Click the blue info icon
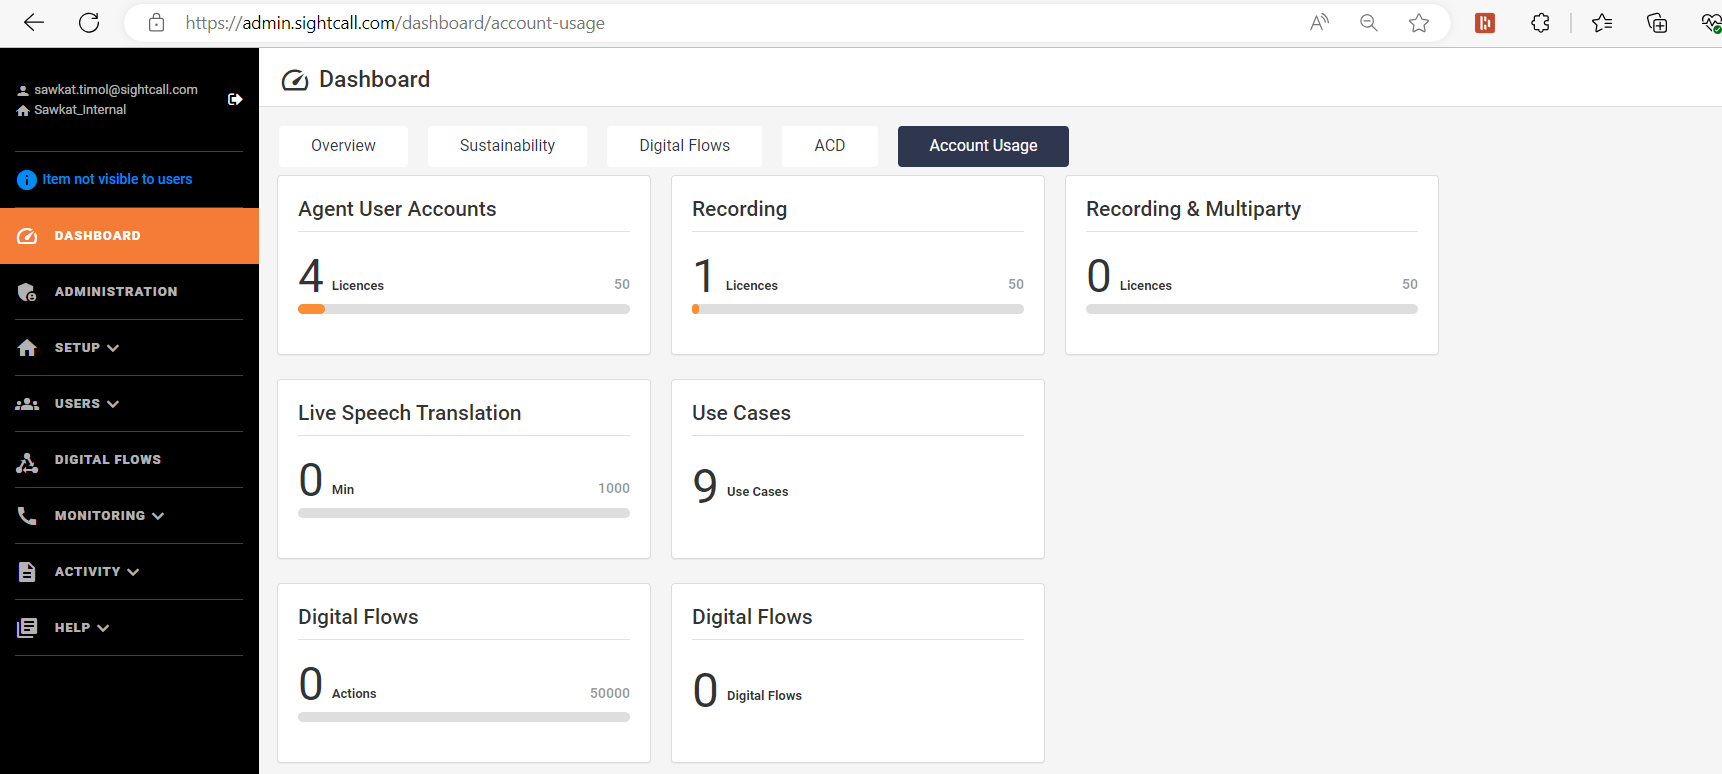 point(27,180)
